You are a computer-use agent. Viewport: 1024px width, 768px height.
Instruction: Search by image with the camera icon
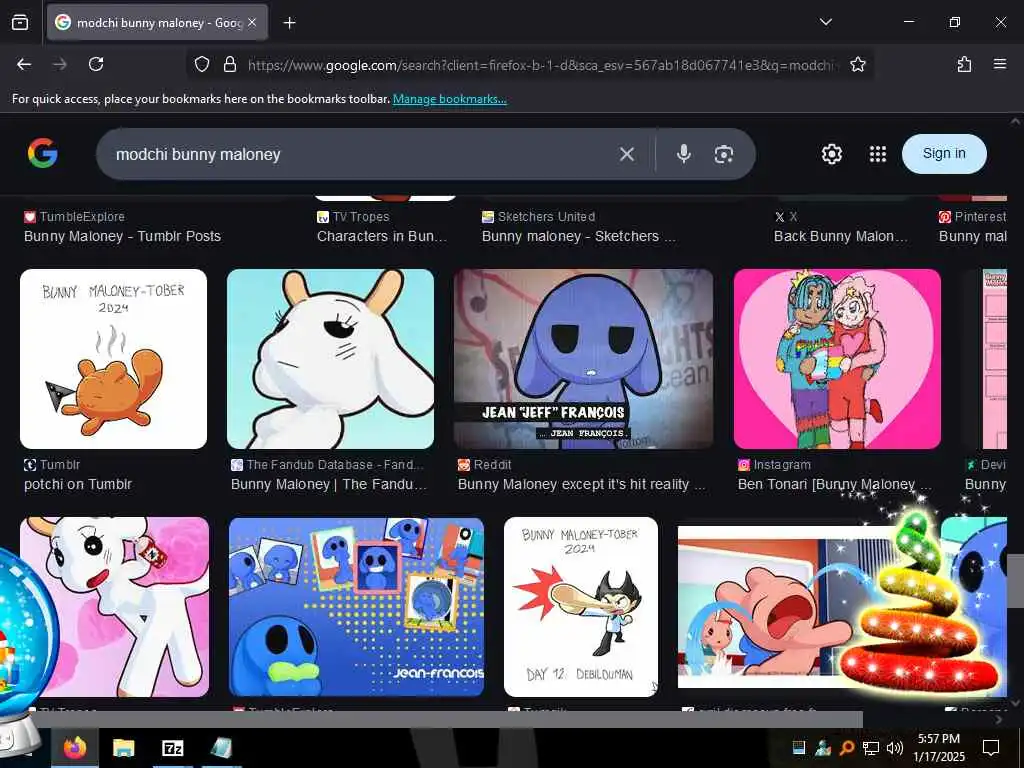[x=724, y=154]
